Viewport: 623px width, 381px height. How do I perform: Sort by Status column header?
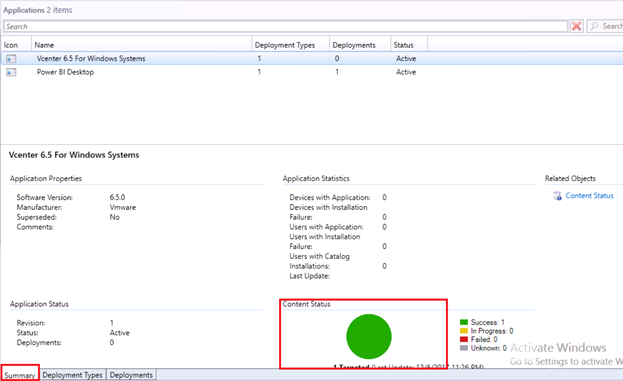[409, 45]
